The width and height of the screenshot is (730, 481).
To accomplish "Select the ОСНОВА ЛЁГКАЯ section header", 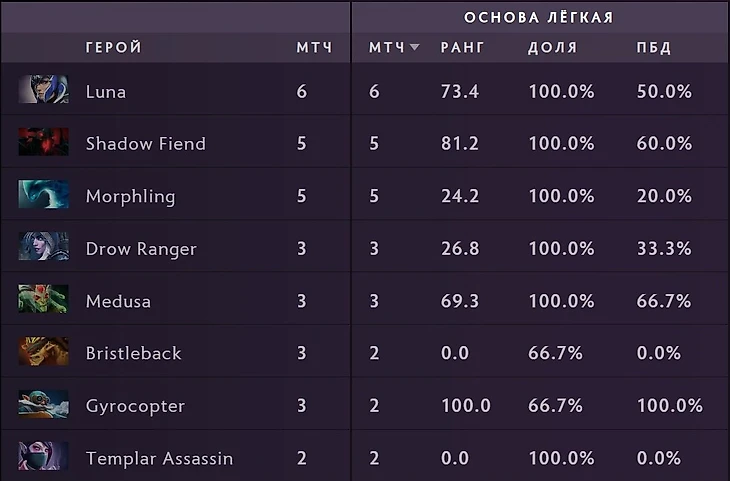I will (x=539, y=18).
